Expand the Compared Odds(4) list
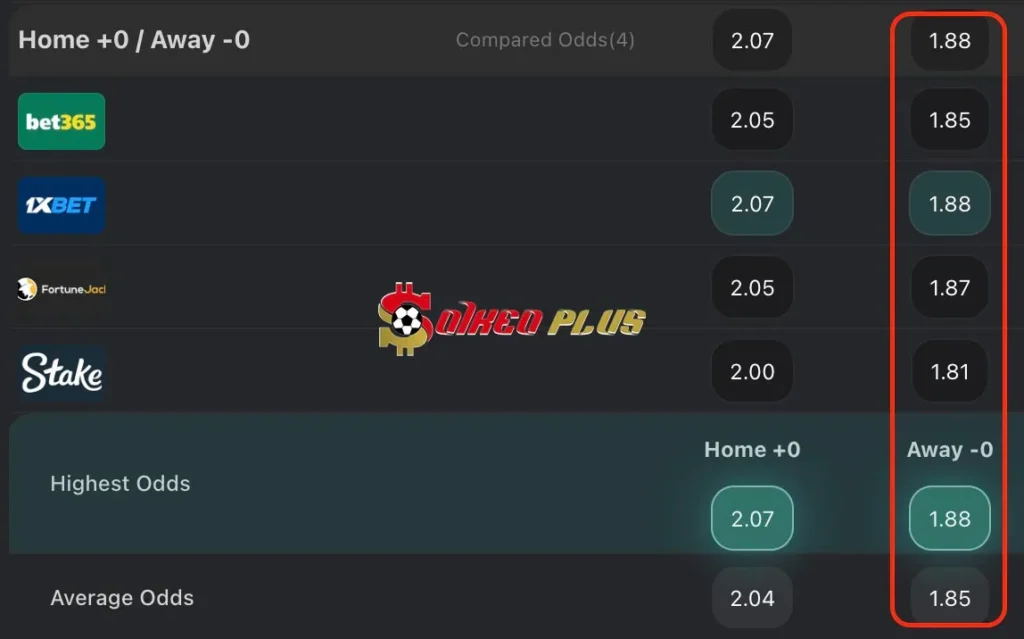This screenshot has height=639, width=1024. [x=545, y=40]
